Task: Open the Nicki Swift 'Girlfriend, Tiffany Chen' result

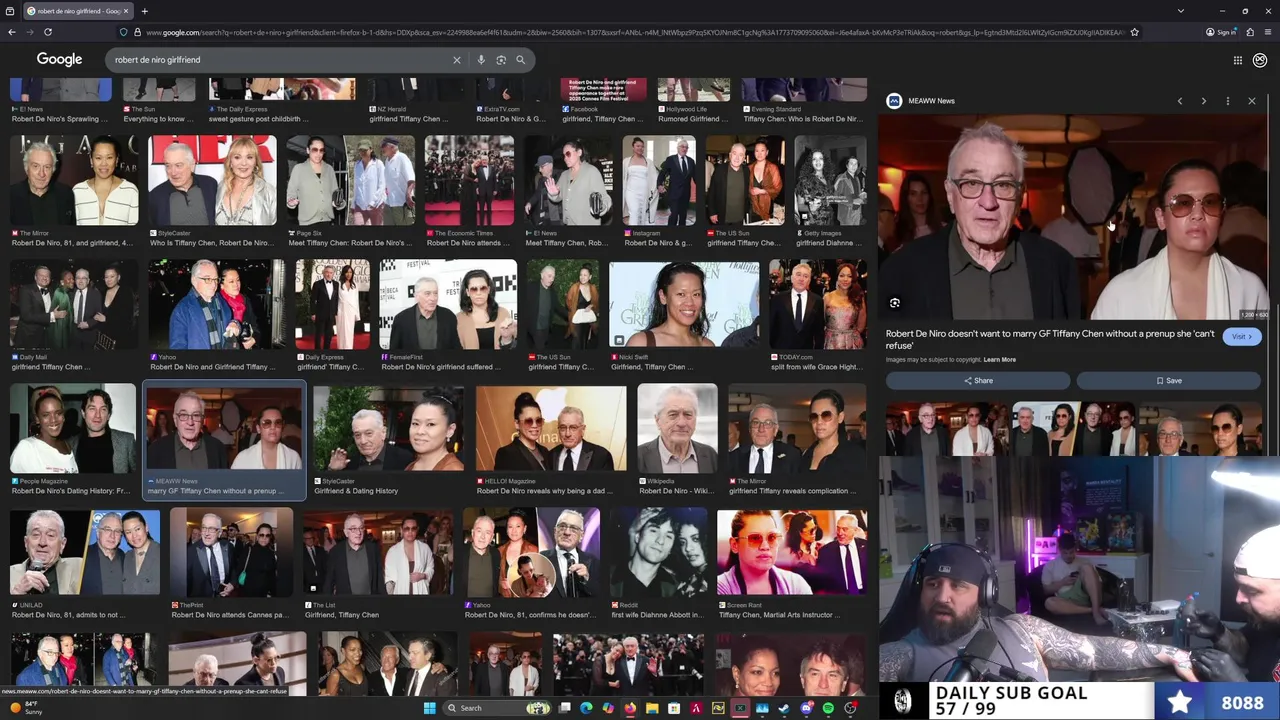Action: (684, 315)
